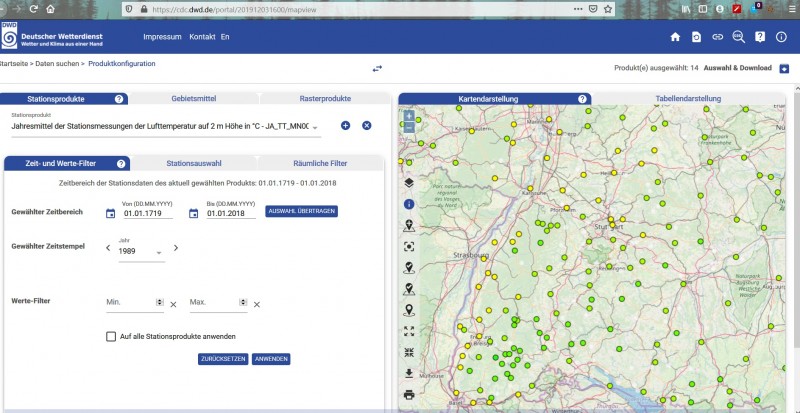
Task: Click the AUSWAHL ÜBERTRAGEN button
Action: [x=301, y=210]
